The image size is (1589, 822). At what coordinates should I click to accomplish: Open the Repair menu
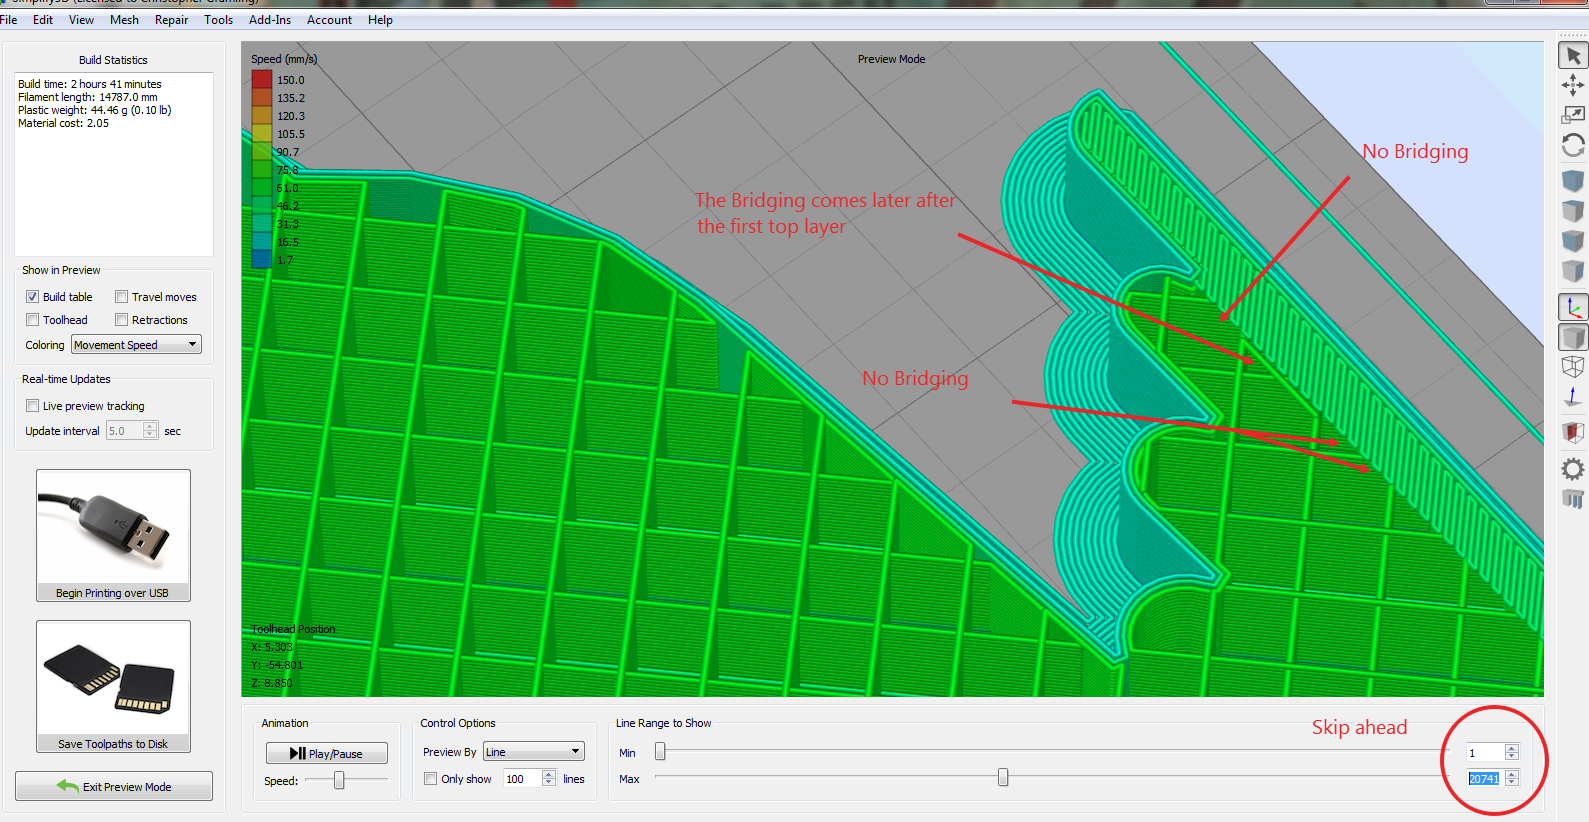pos(171,20)
